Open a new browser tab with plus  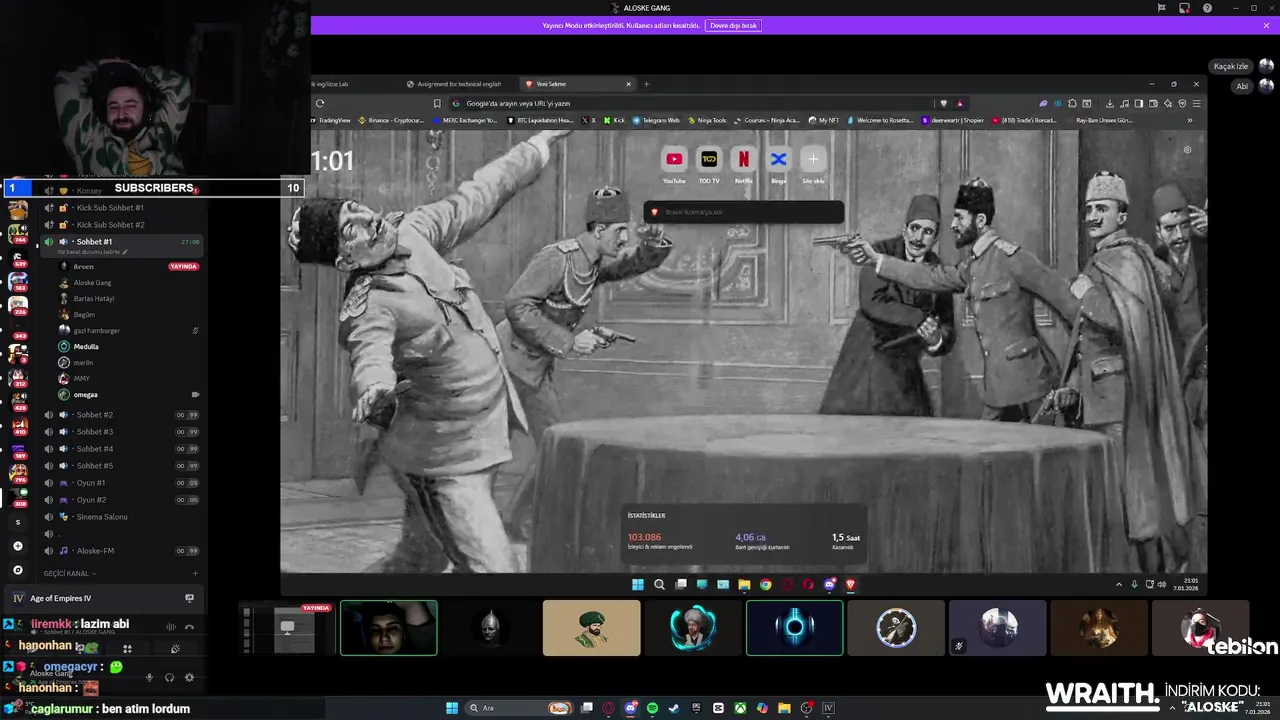tap(646, 84)
